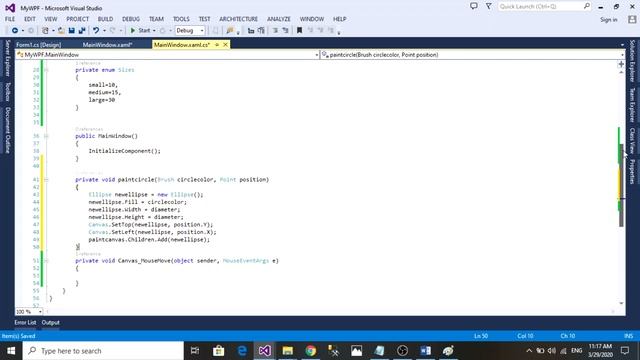The width and height of the screenshot is (640, 360).
Task: Open the TEST menu
Action: [x=204, y=19]
